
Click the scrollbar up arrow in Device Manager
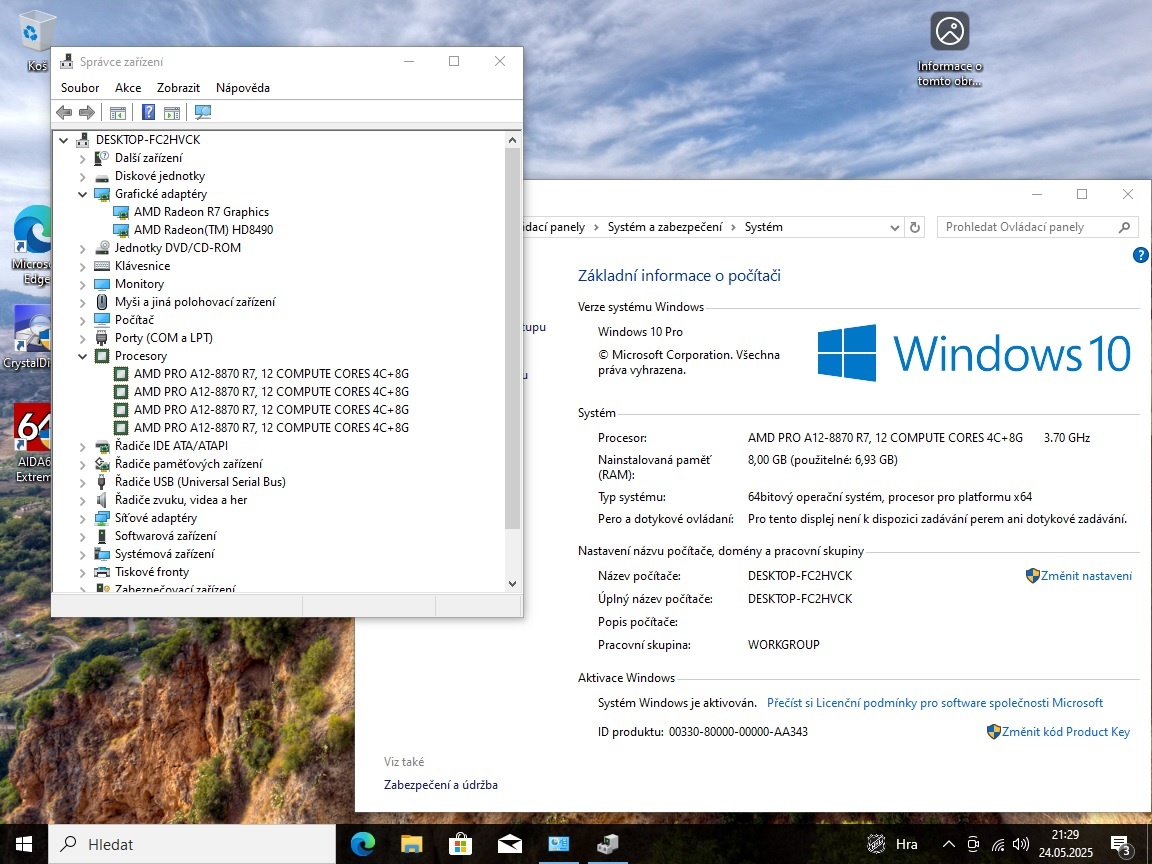pyautogui.click(x=512, y=140)
